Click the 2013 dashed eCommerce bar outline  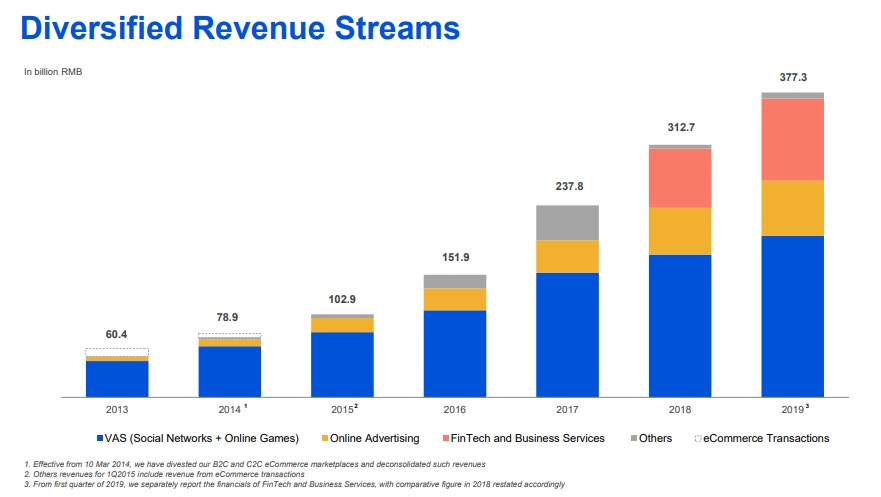click(117, 352)
